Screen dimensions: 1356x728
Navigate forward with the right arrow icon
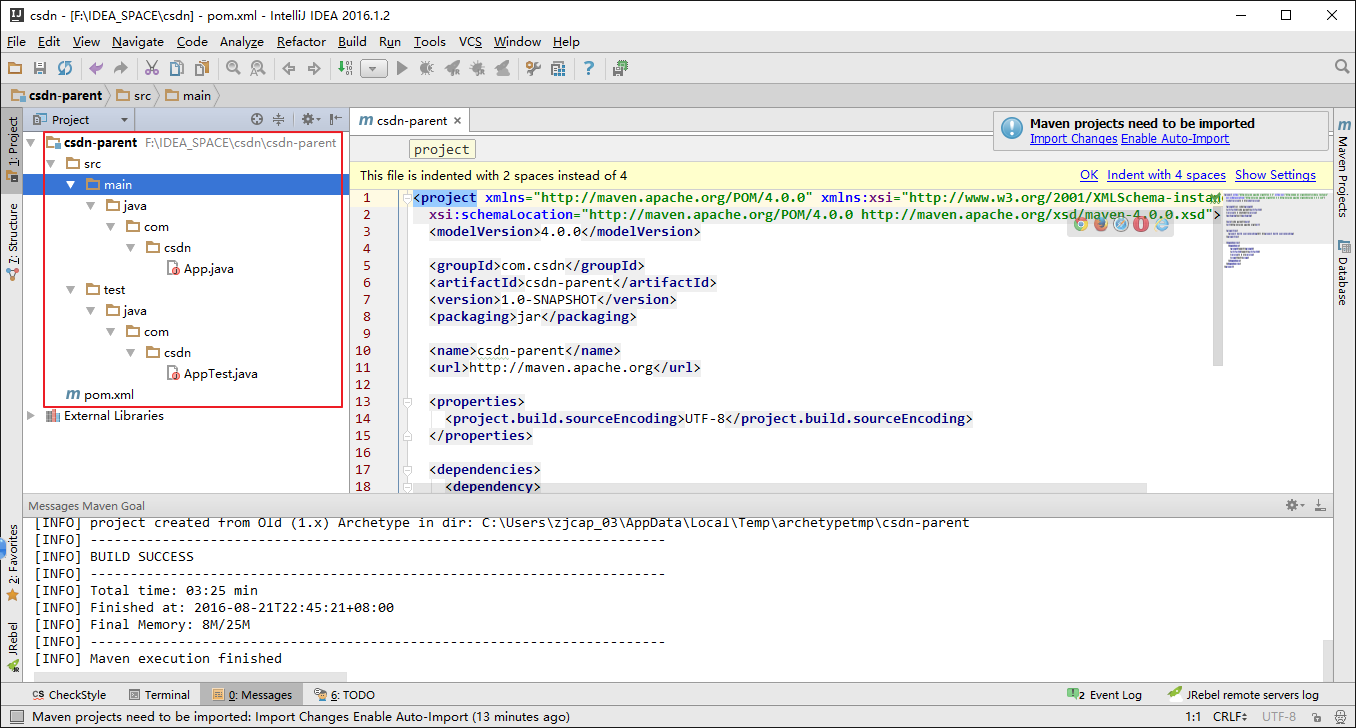(314, 68)
